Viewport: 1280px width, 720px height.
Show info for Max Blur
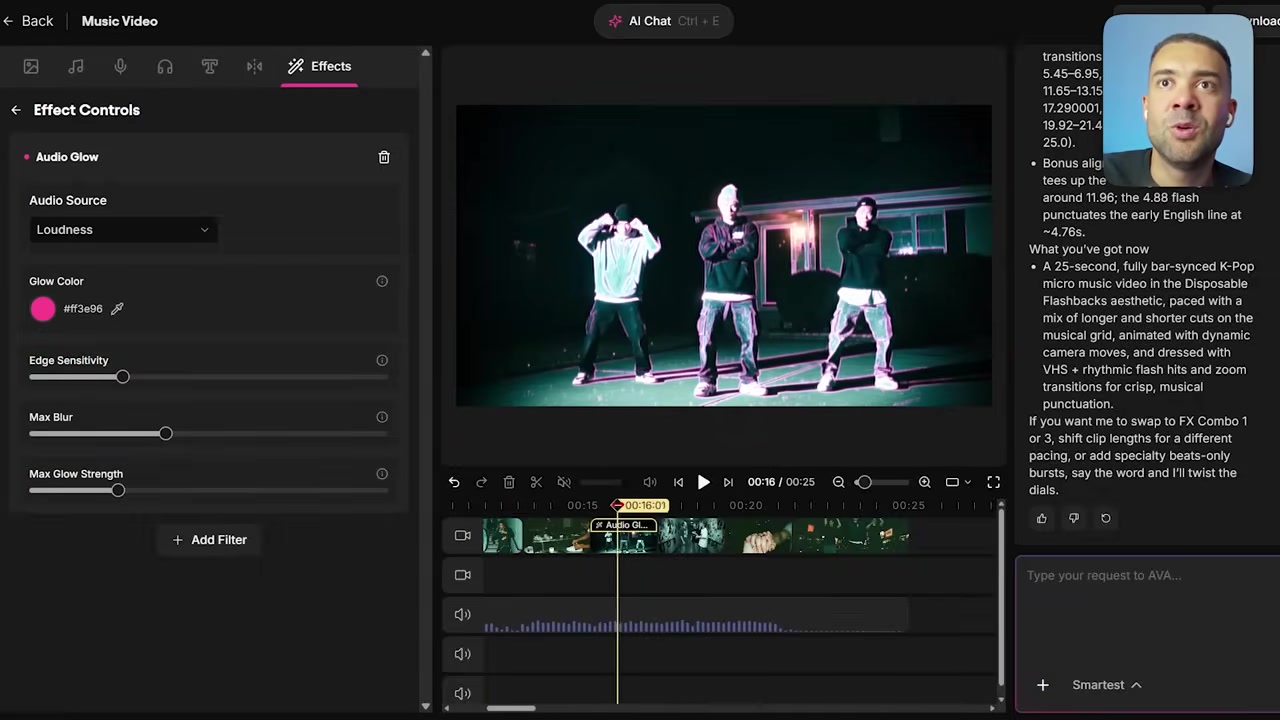382,417
